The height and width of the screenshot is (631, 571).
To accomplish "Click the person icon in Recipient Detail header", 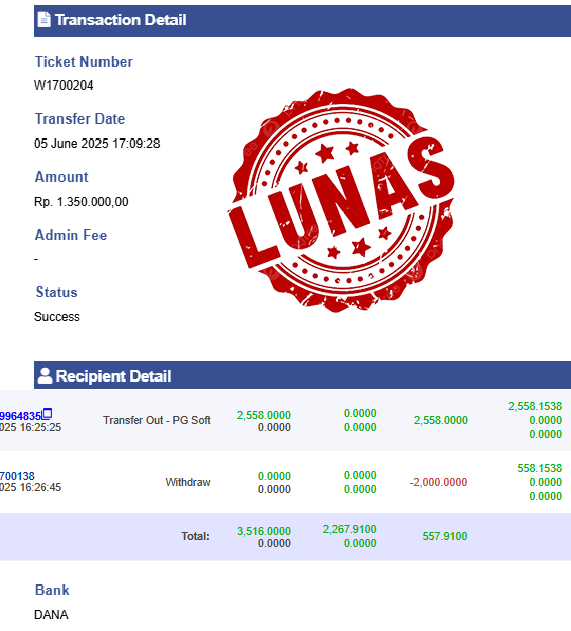I will (x=45, y=376).
